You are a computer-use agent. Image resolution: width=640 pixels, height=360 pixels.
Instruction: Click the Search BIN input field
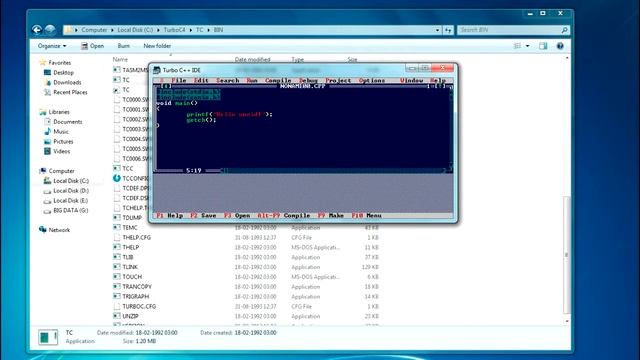513,30
